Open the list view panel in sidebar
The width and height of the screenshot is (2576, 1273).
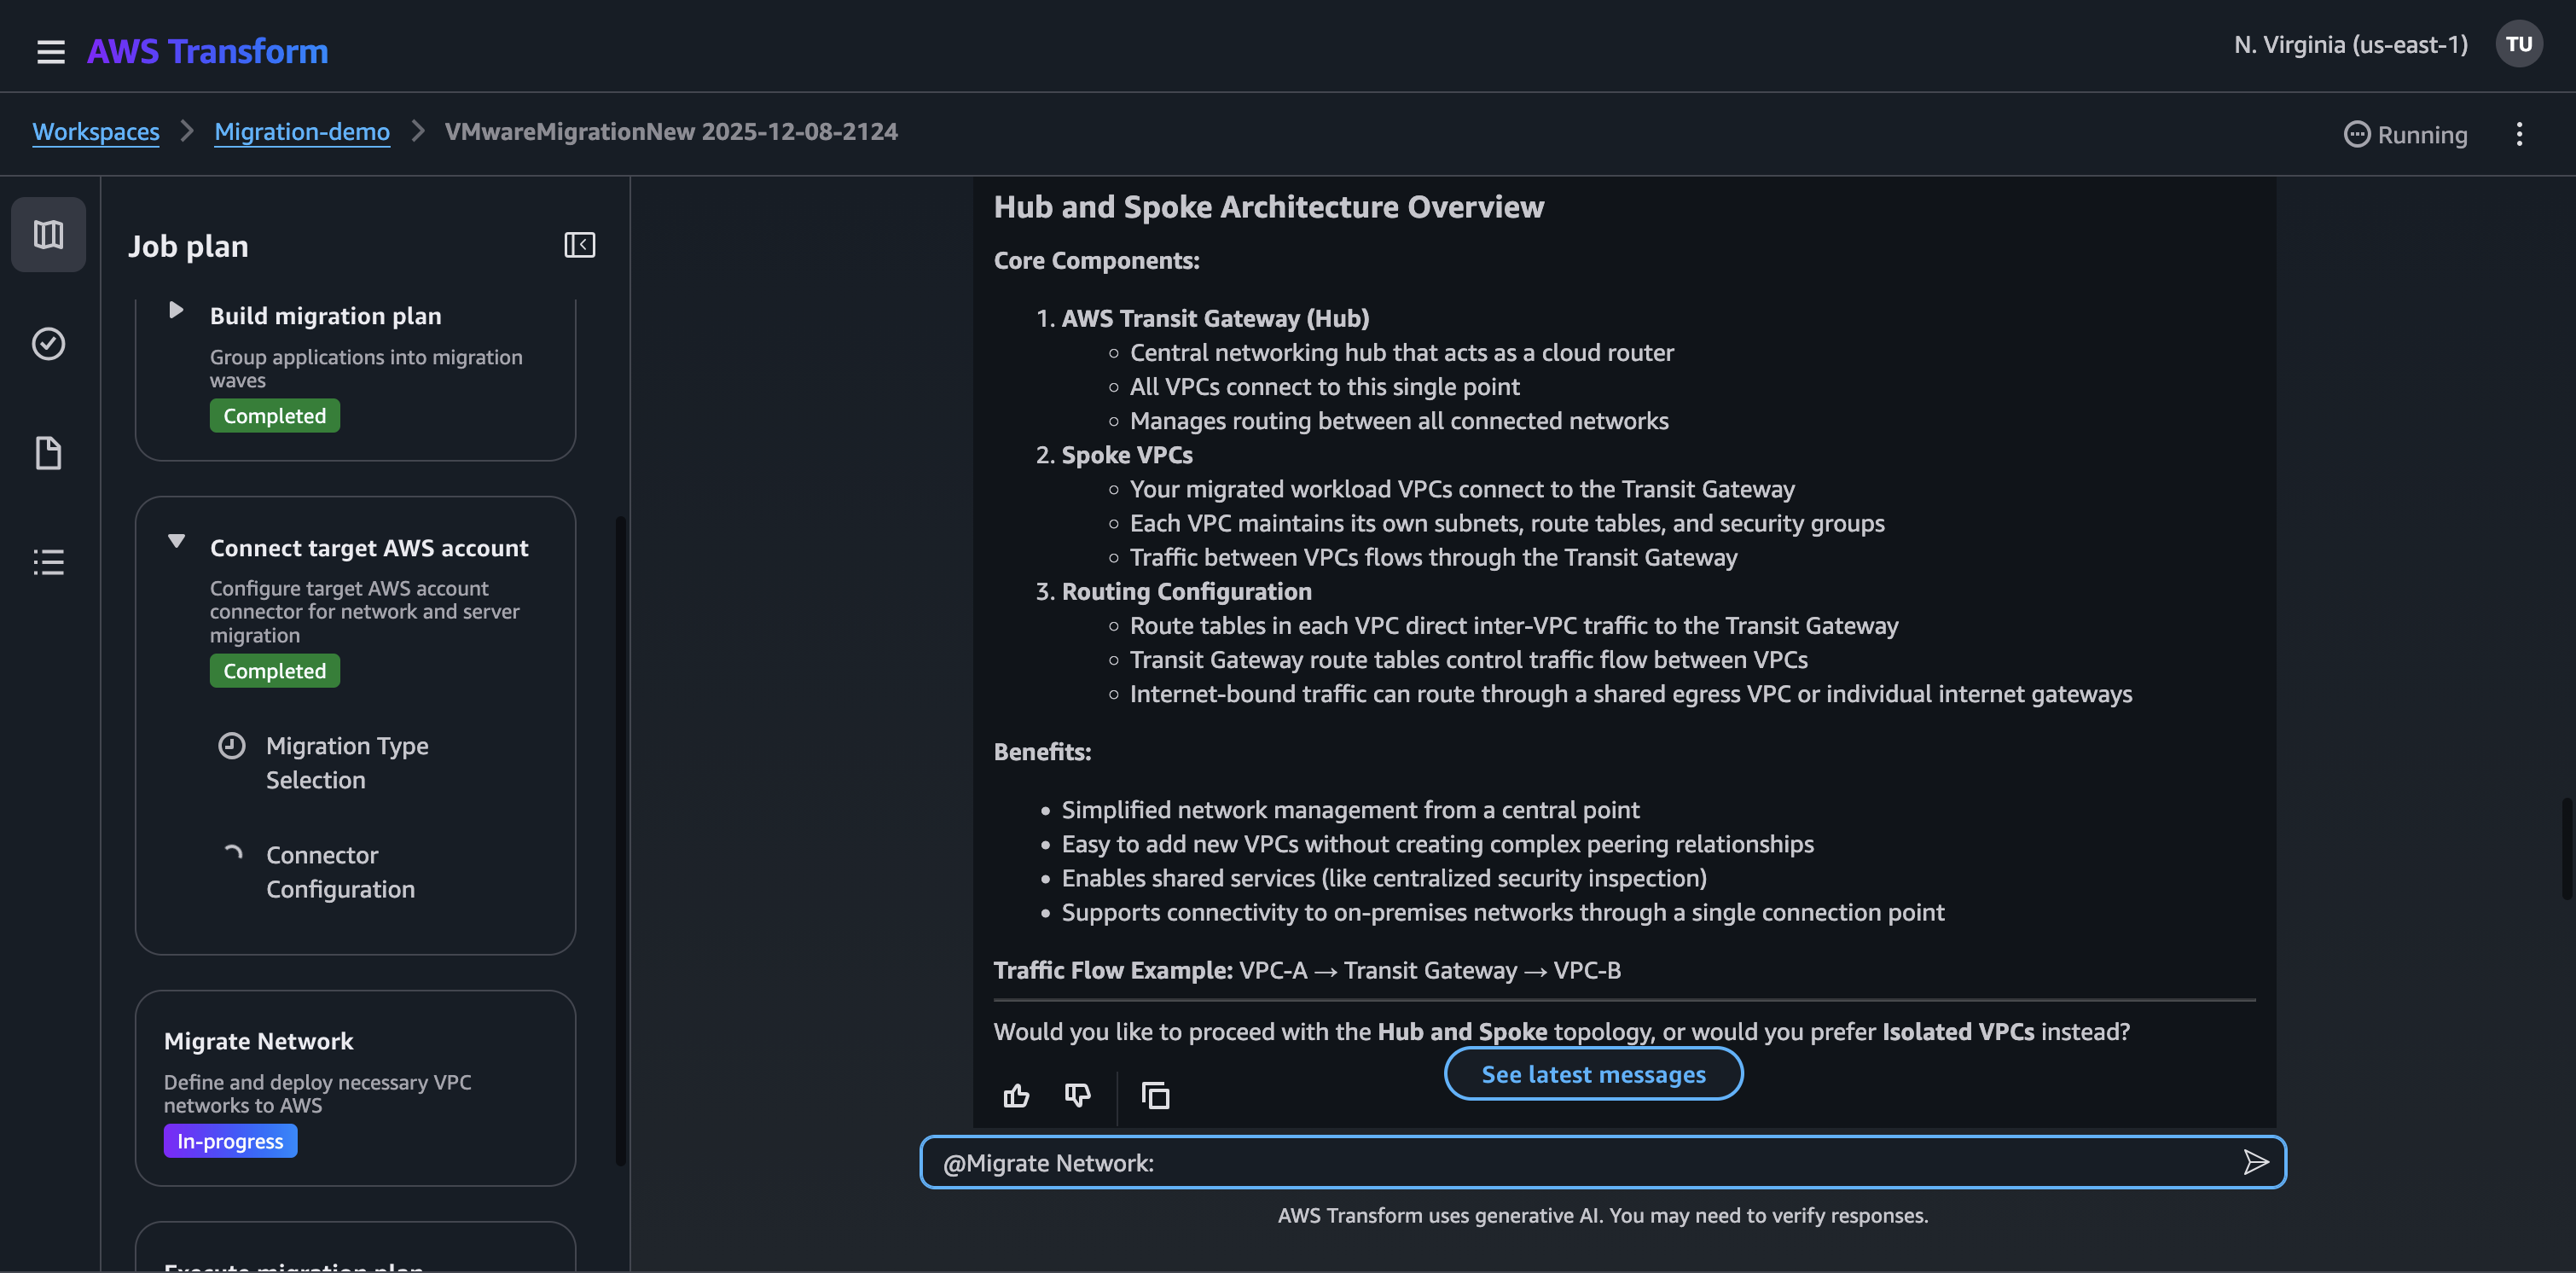tap(48, 561)
